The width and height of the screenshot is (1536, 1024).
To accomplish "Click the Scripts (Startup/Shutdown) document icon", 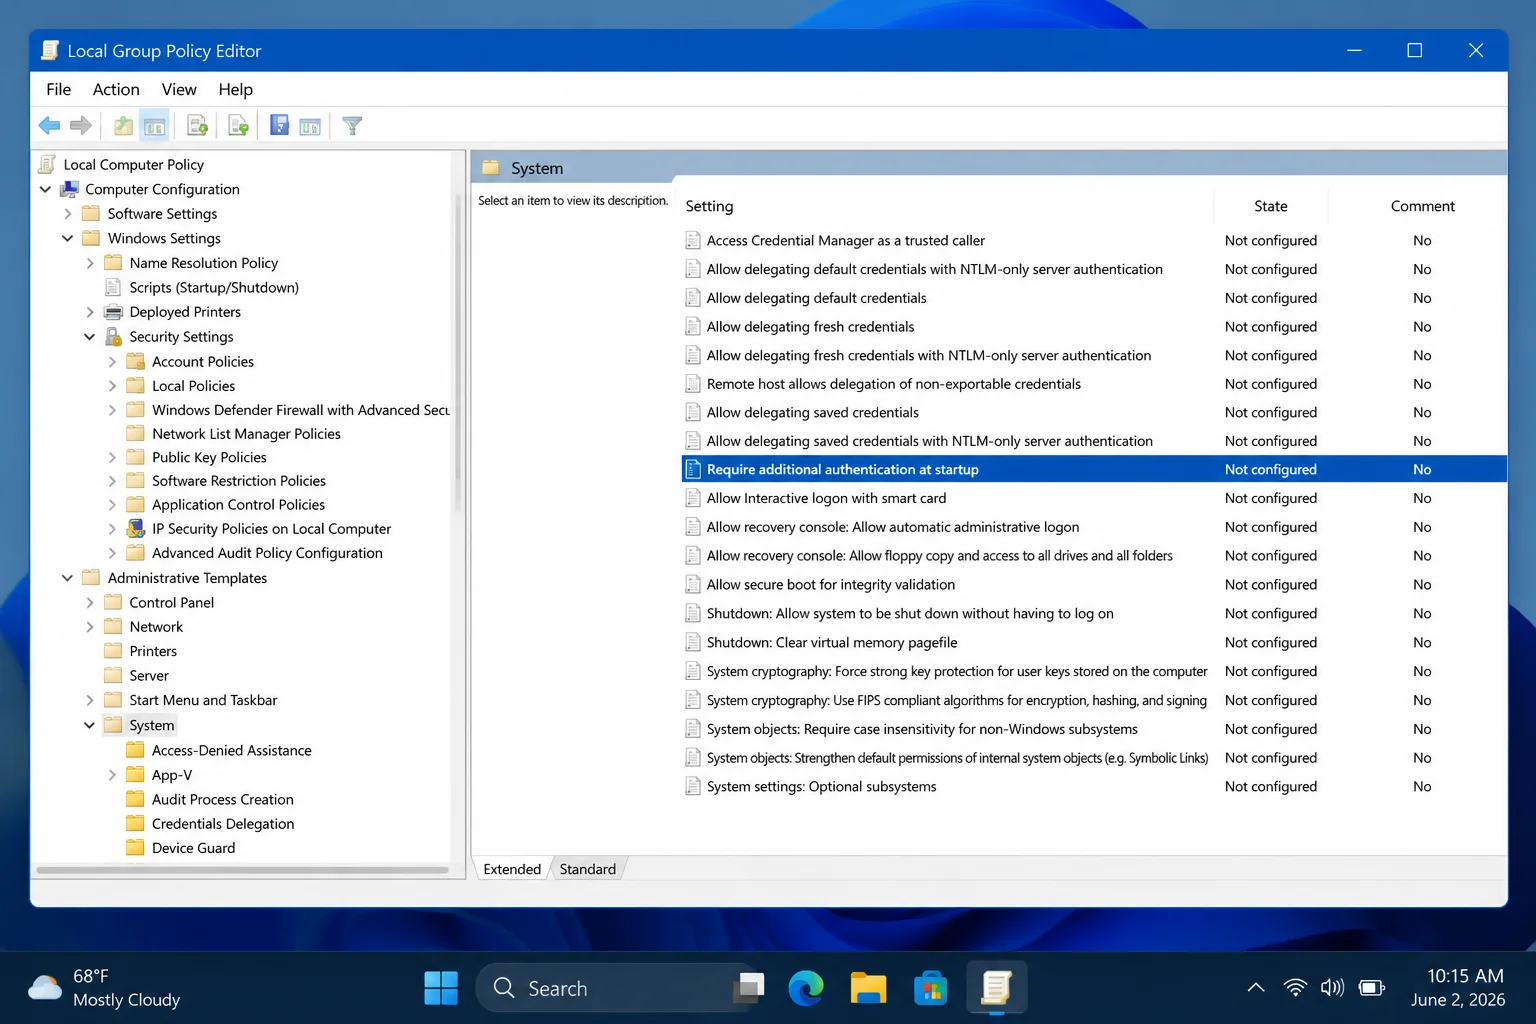I will 114,287.
